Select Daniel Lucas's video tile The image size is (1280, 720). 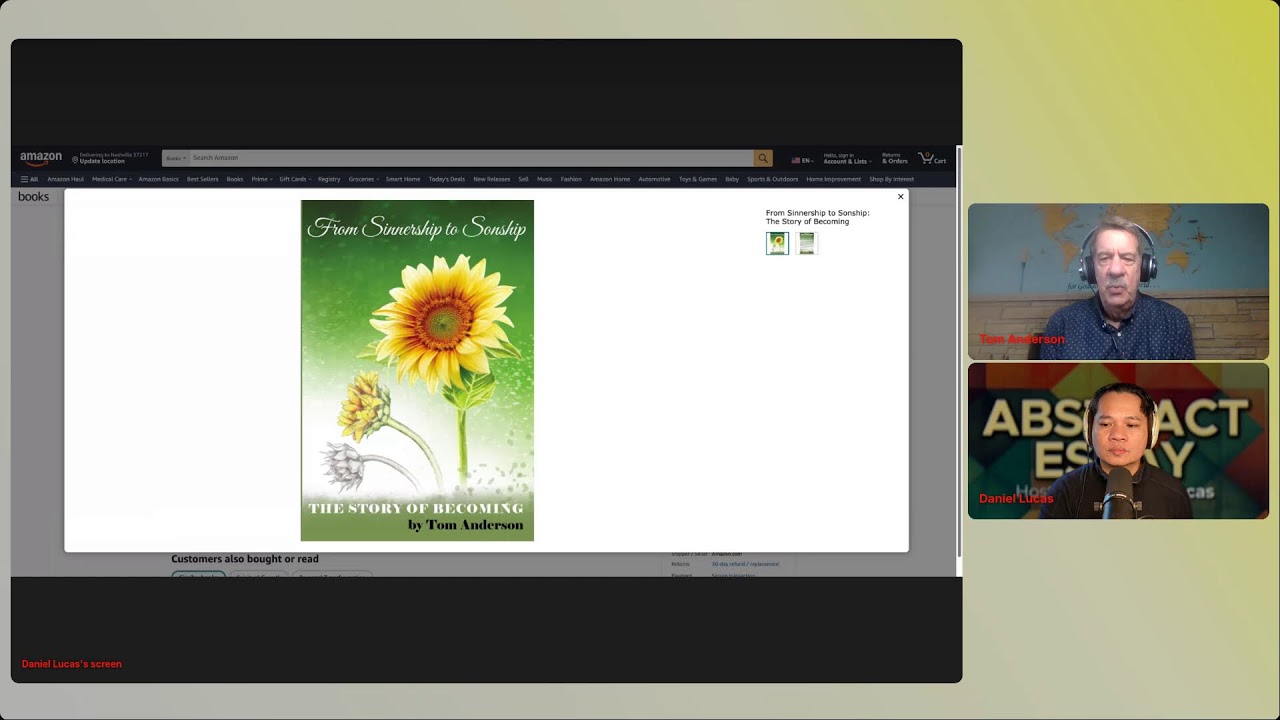coord(1118,441)
